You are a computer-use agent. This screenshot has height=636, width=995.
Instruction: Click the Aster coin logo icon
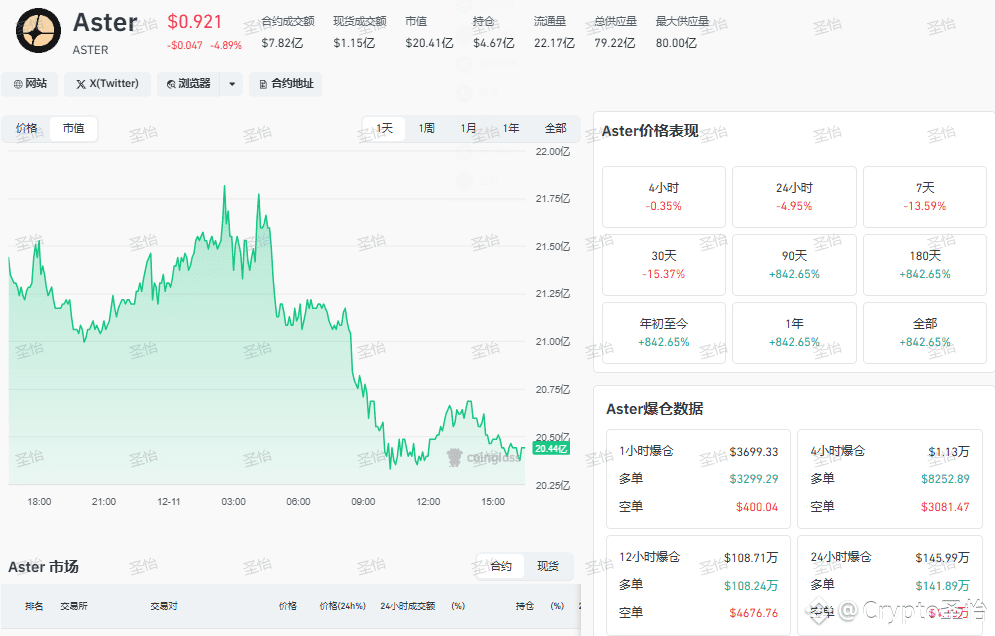37,30
